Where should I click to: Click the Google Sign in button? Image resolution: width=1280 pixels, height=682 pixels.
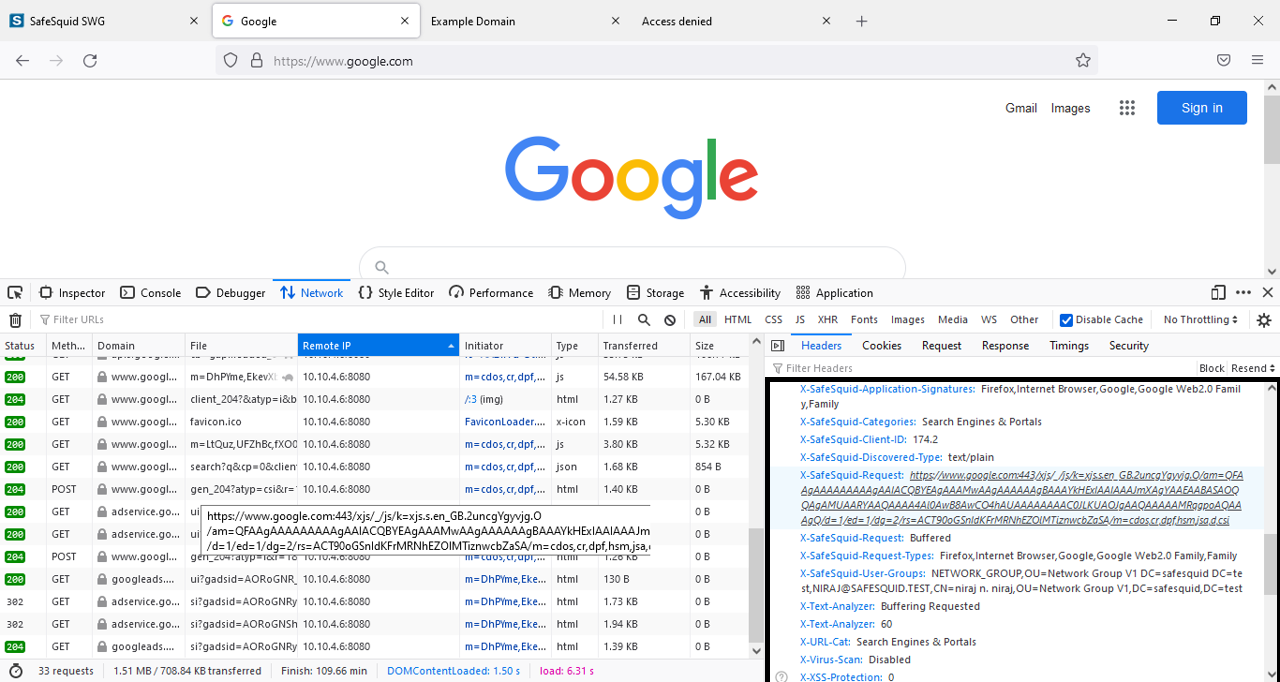(x=1202, y=108)
